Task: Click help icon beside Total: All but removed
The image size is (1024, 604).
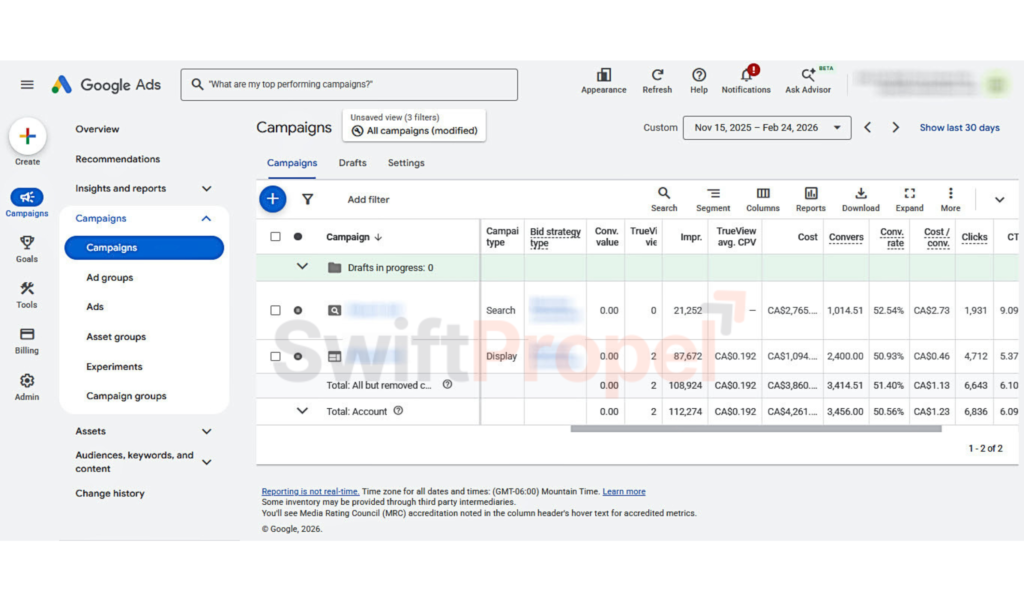Action: coord(447,385)
